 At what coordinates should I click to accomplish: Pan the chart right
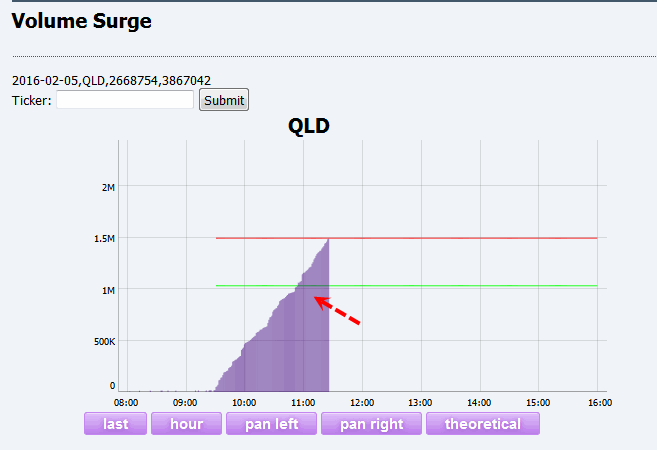click(x=371, y=424)
